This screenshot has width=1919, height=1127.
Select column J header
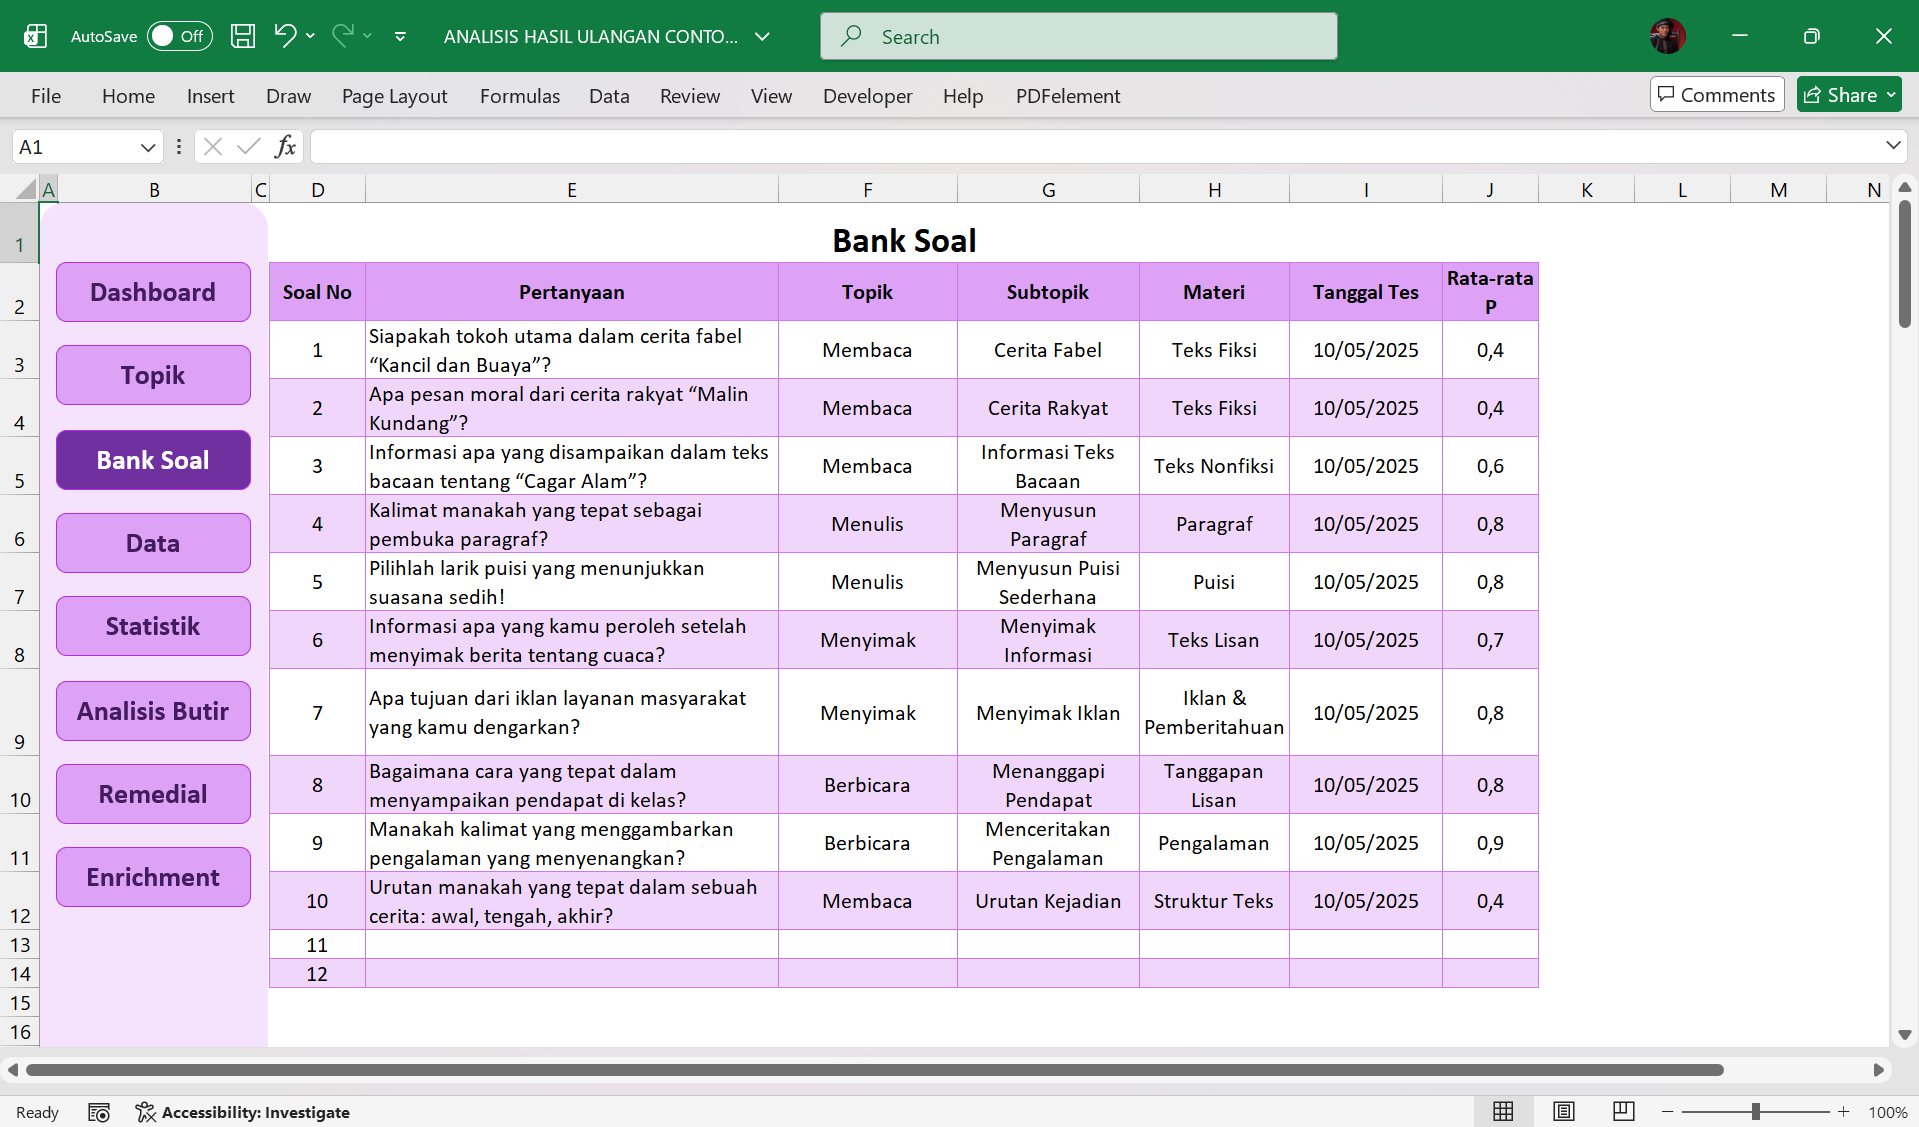point(1489,189)
